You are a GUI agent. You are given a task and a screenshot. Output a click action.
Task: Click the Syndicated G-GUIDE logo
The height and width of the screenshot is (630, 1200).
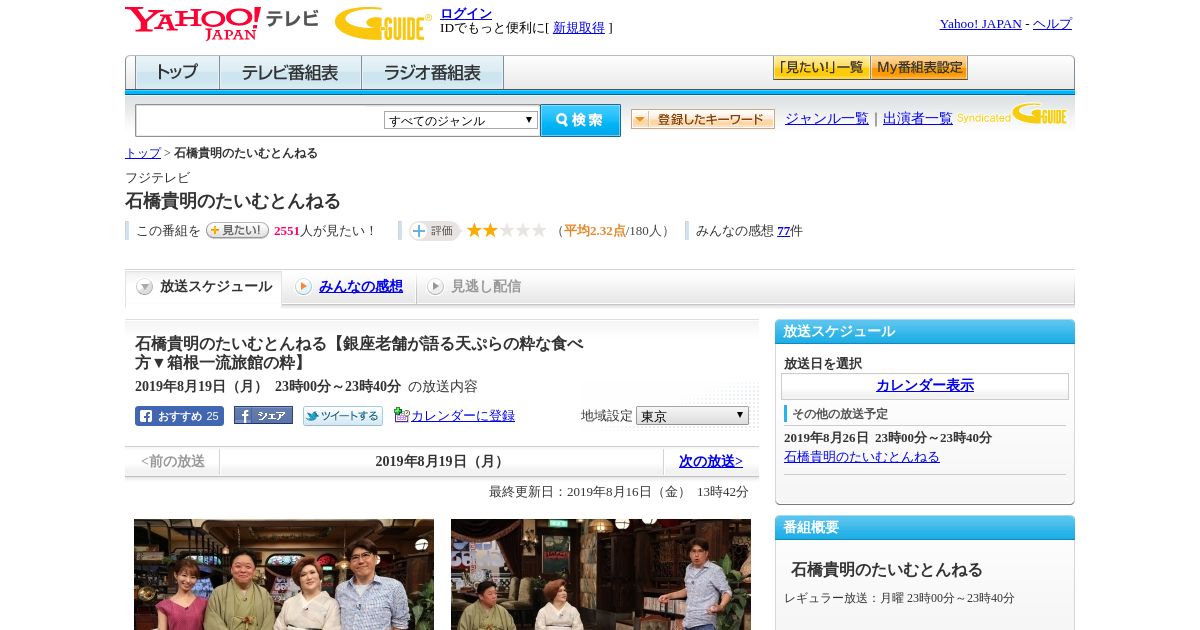[1012, 115]
